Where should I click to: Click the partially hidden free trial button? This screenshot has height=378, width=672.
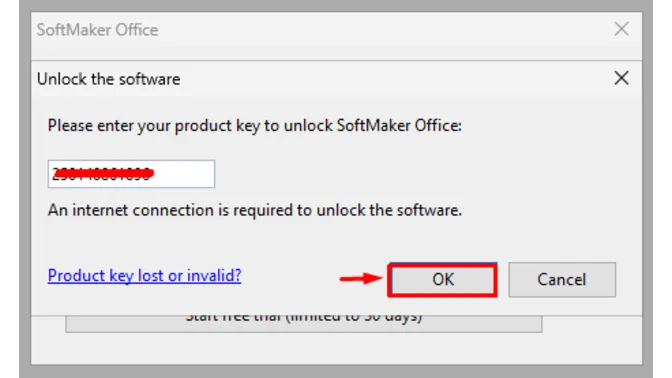303,324
